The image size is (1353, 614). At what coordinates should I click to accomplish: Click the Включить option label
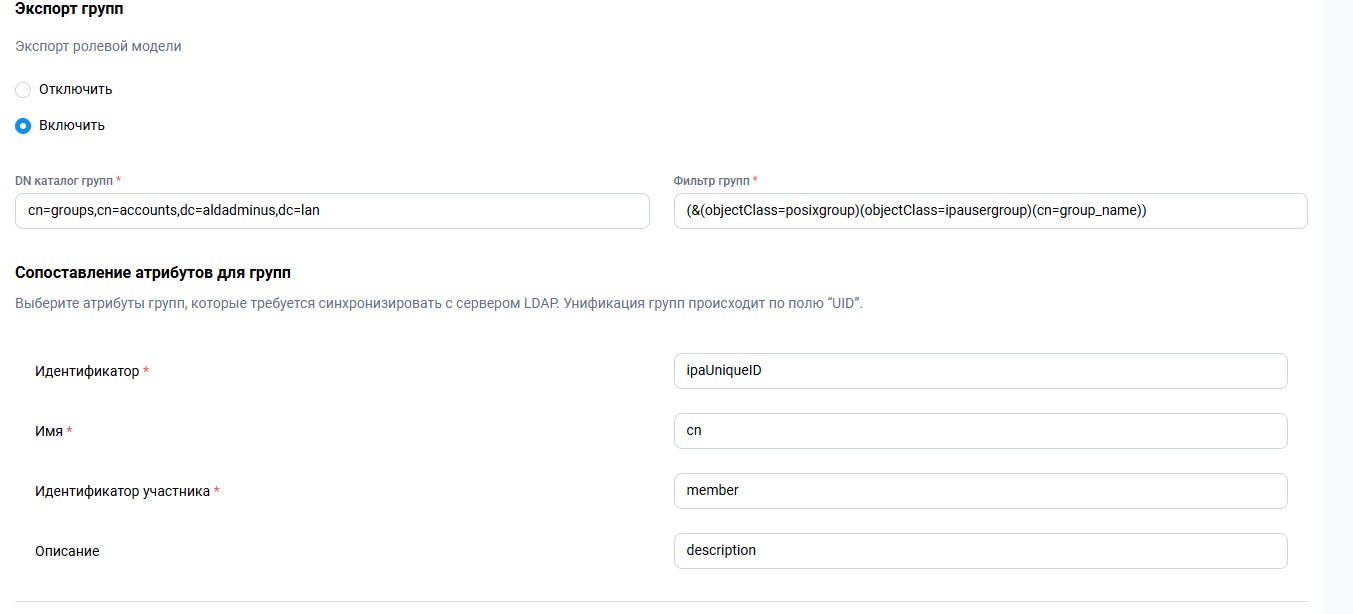click(x=72, y=125)
